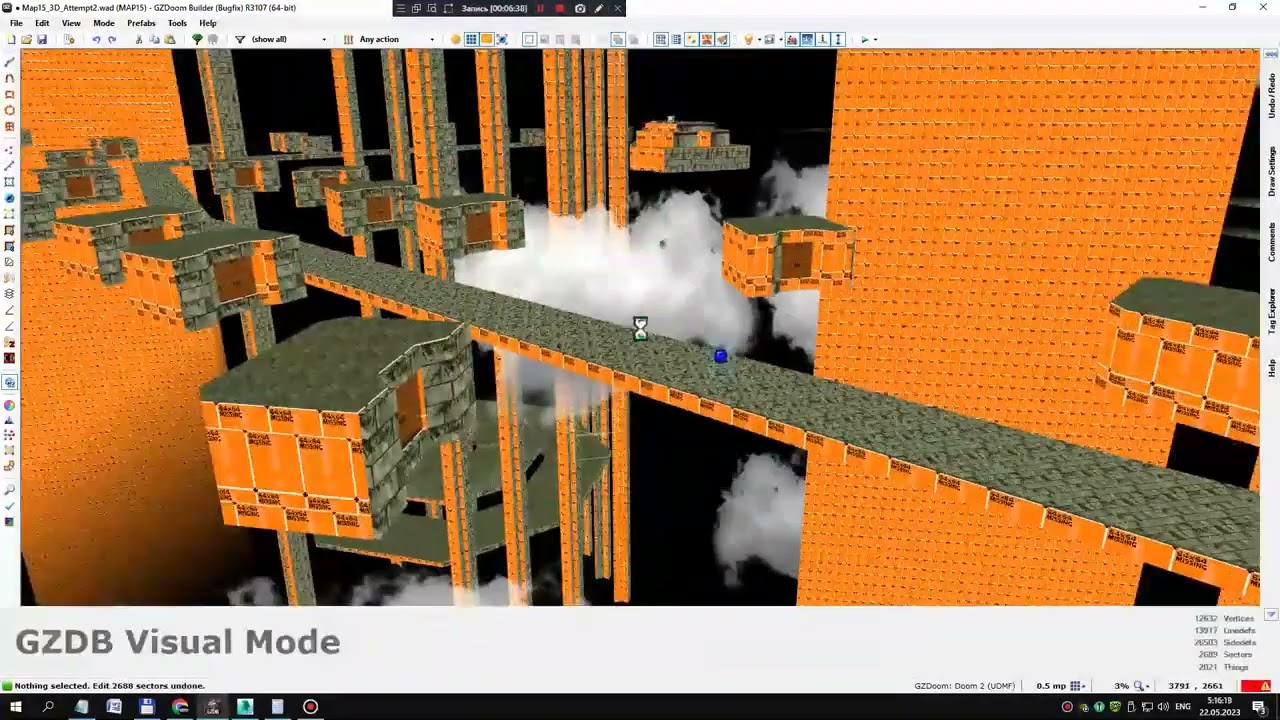Screen dimensions: 1280x720
Task: Select Draw Rectangle tool in left toolbar
Action: point(10,94)
